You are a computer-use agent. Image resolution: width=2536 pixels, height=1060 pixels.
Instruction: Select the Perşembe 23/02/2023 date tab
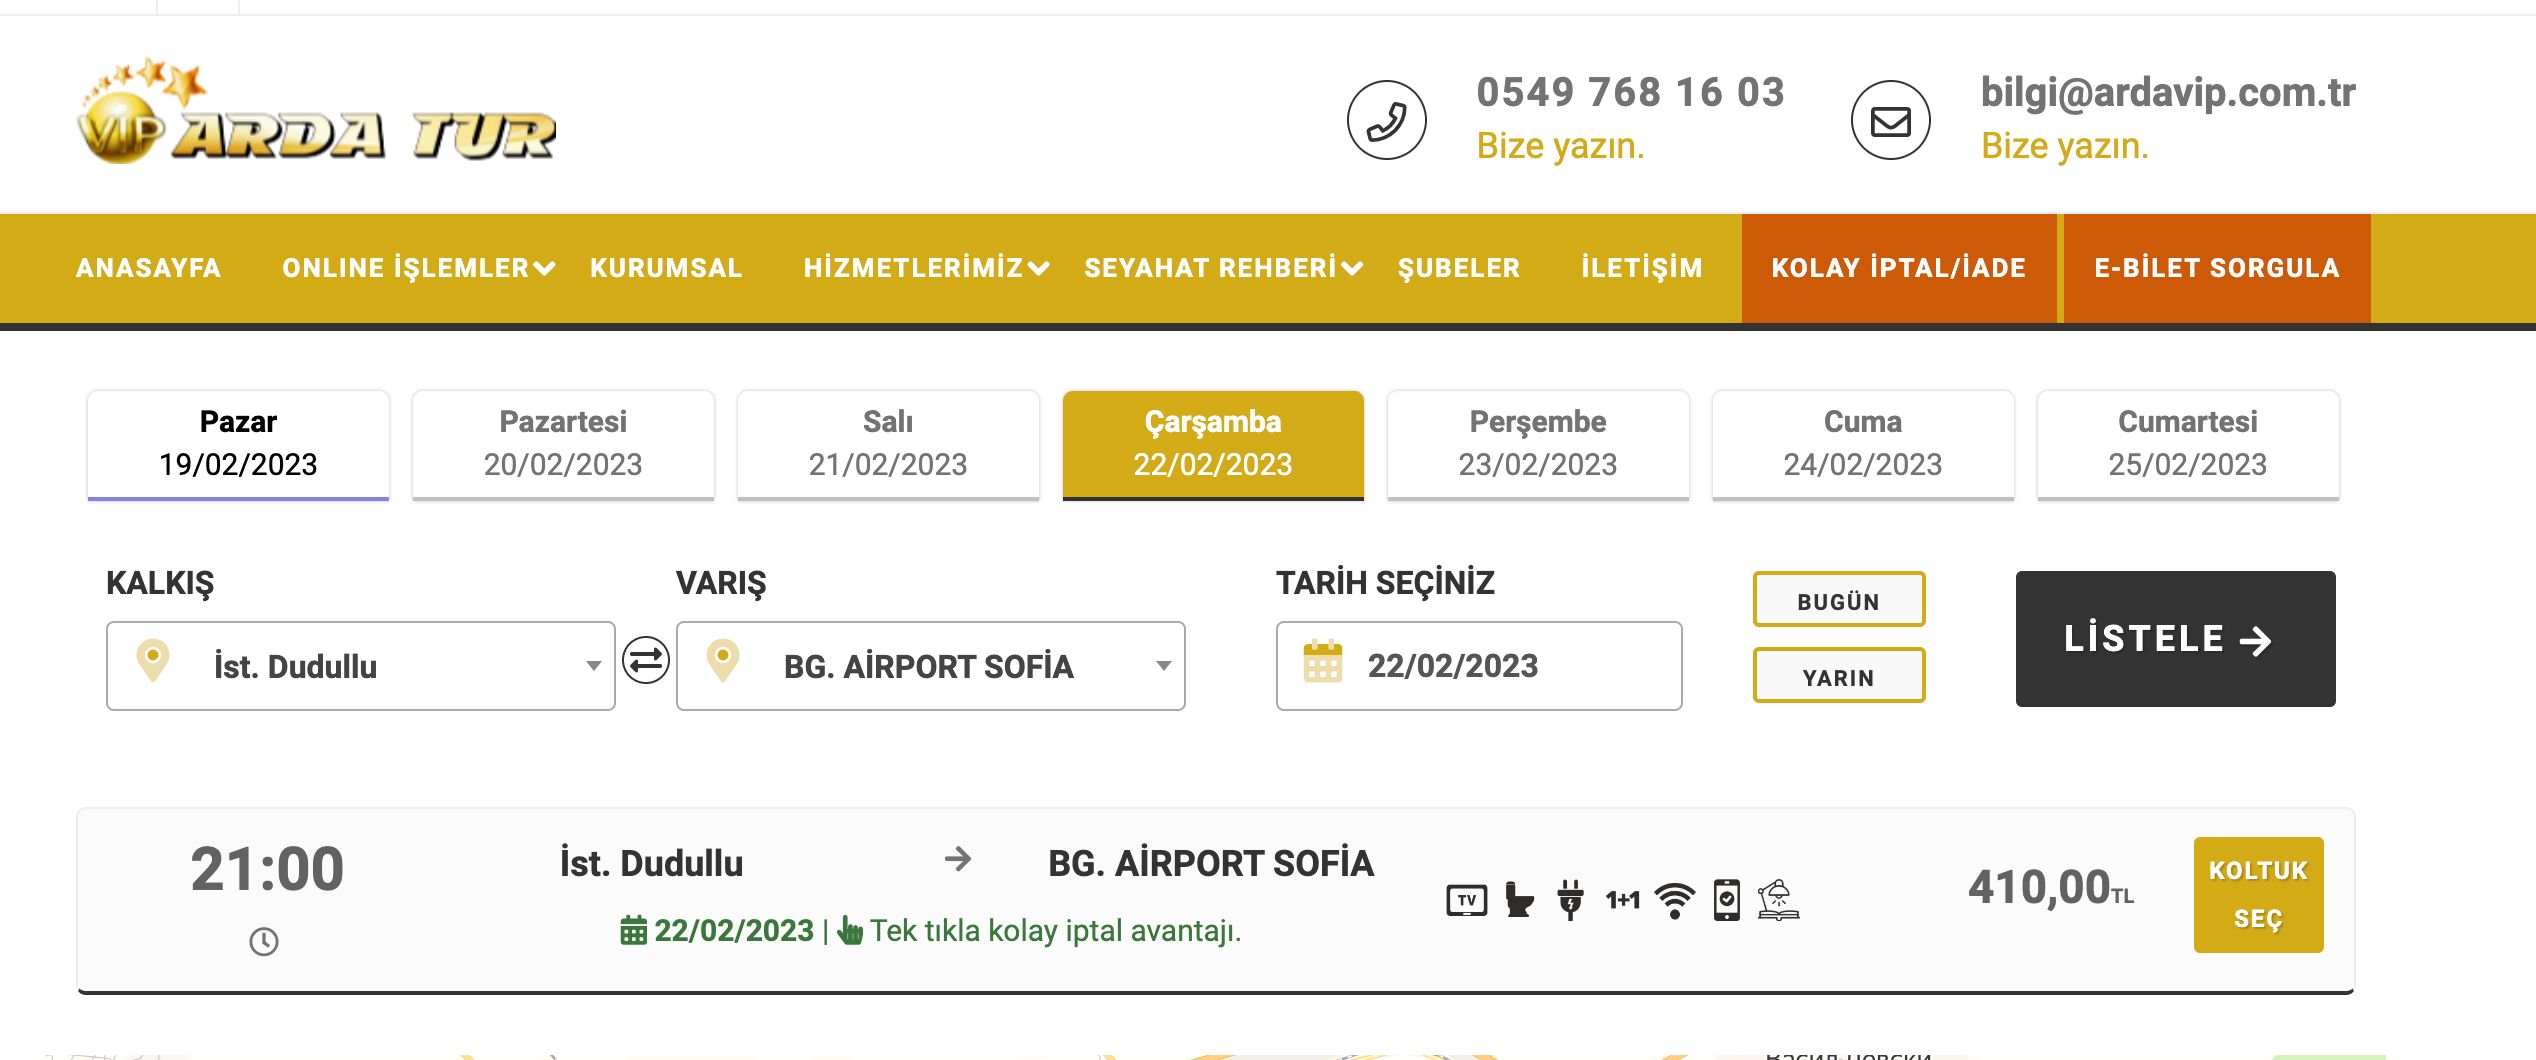[x=1537, y=444]
